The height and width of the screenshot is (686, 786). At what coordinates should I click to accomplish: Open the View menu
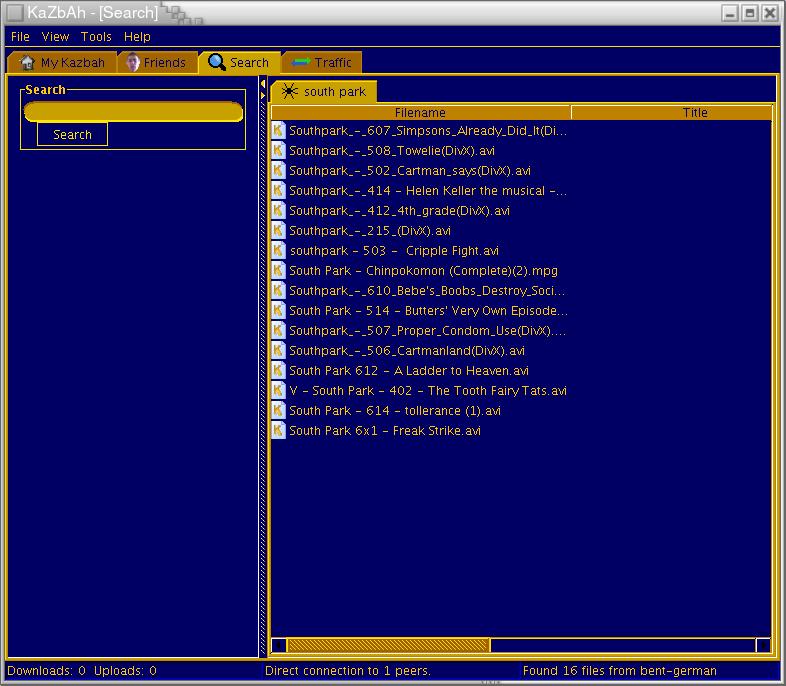coord(55,37)
